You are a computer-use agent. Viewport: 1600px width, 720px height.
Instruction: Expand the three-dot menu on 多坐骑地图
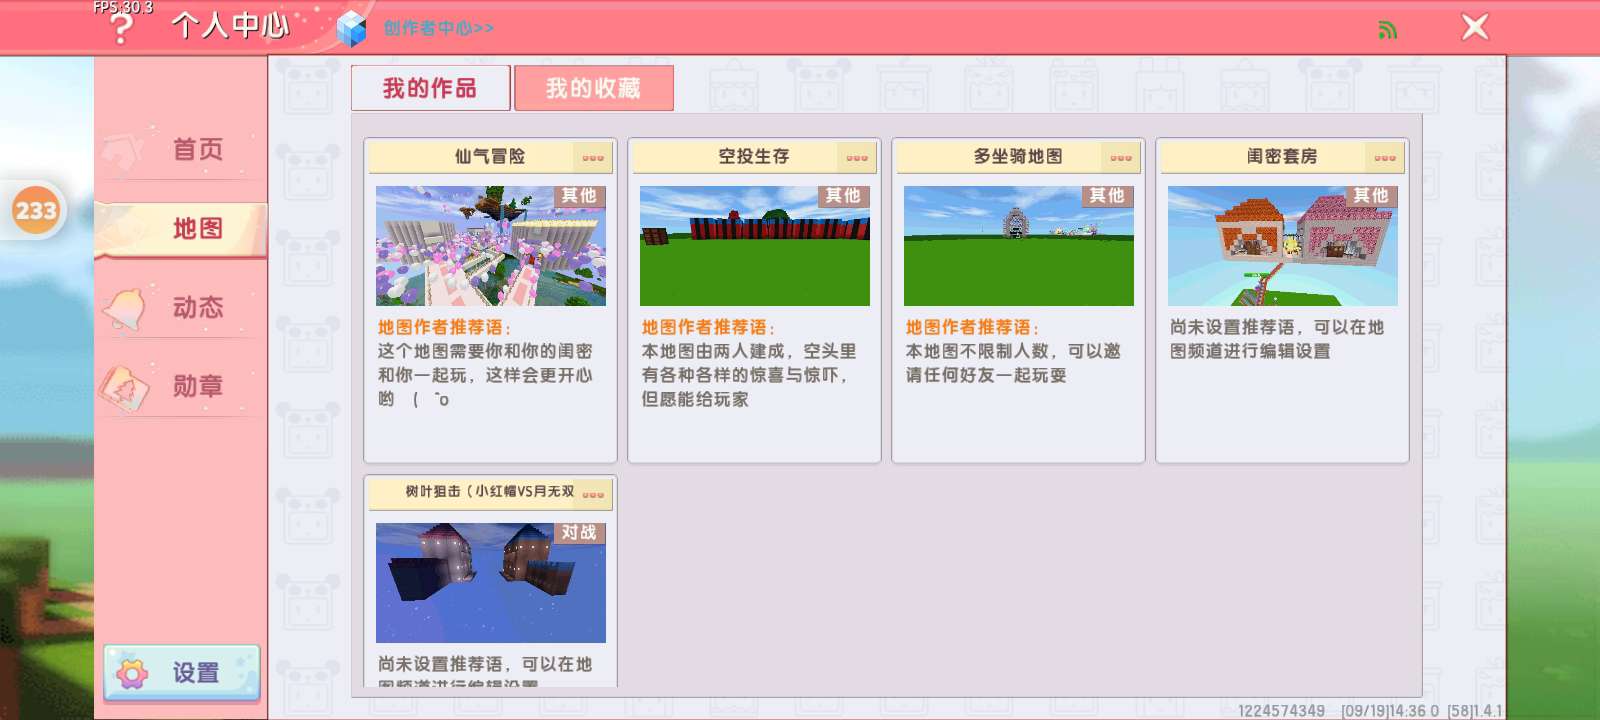point(1121,157)
